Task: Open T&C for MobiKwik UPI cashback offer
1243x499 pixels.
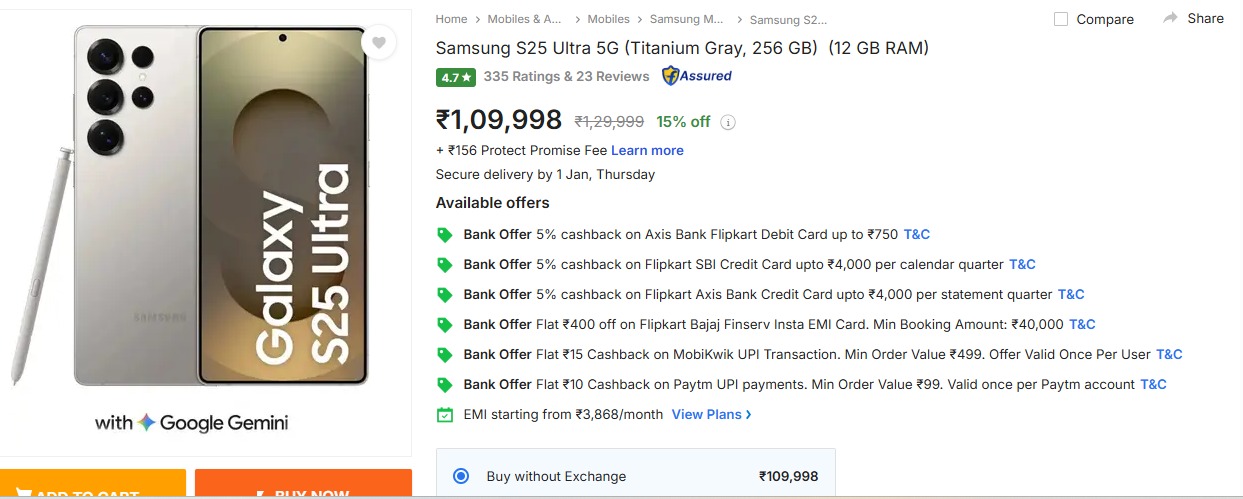Action: 1169,355
